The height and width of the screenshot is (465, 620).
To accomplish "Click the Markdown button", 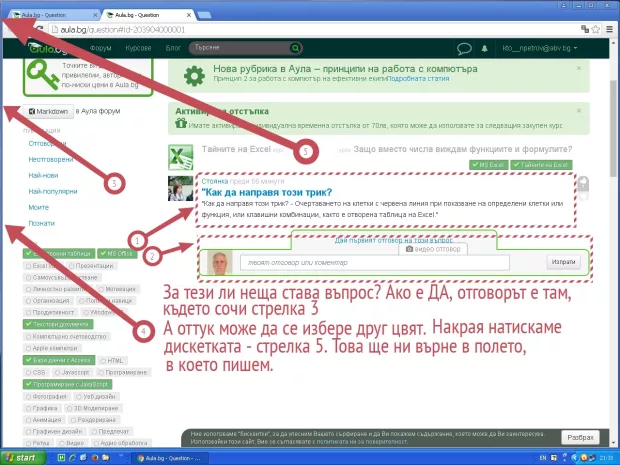I will point(48,112).
